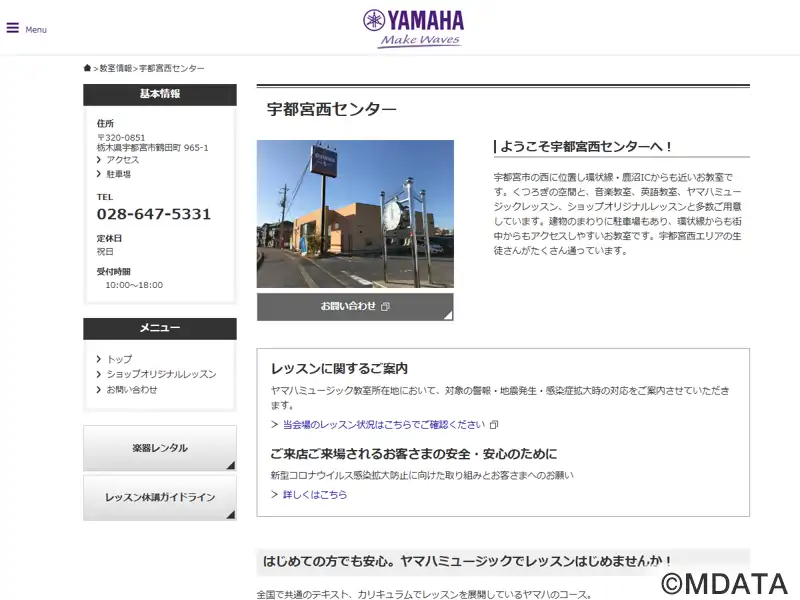800x600 pixels.
Task: Open 教室情報 breadcrumb link
Action: point(115,68)
